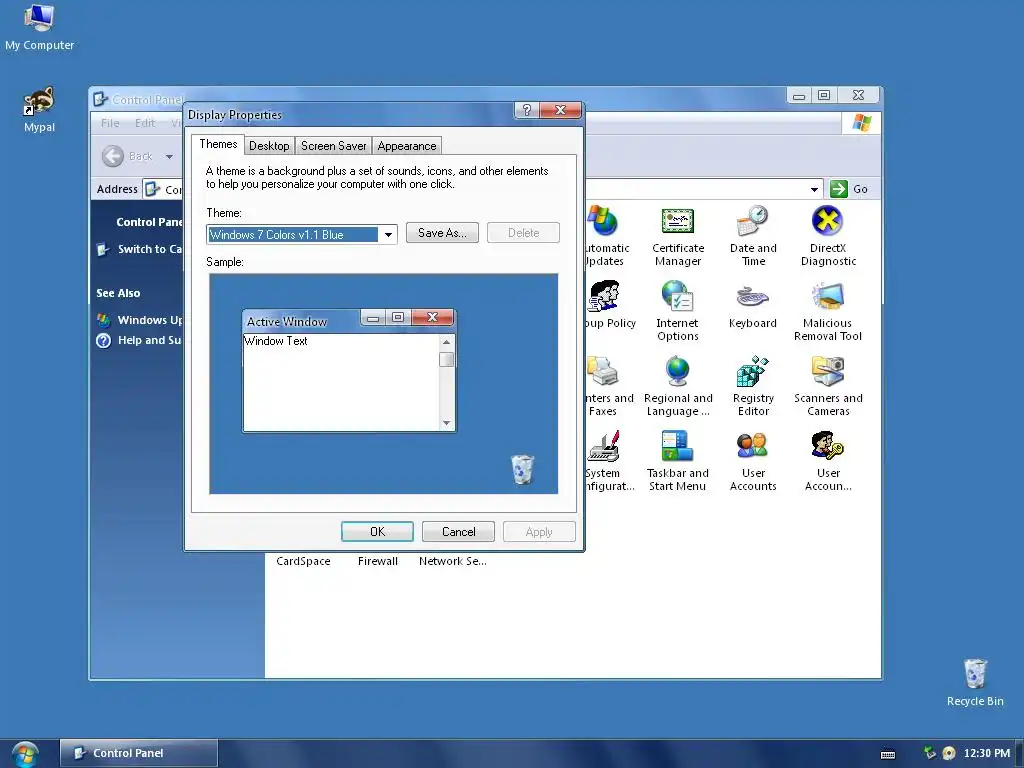Click the Address bar field
The image size is (1024, 768).
click(x=483, y=189)
